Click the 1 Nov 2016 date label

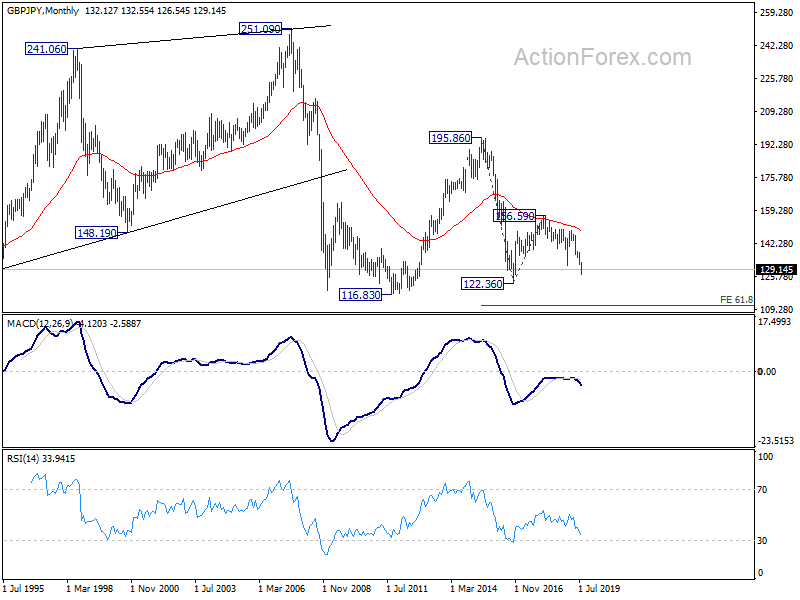pyautogui.click(x=538, y=588)
